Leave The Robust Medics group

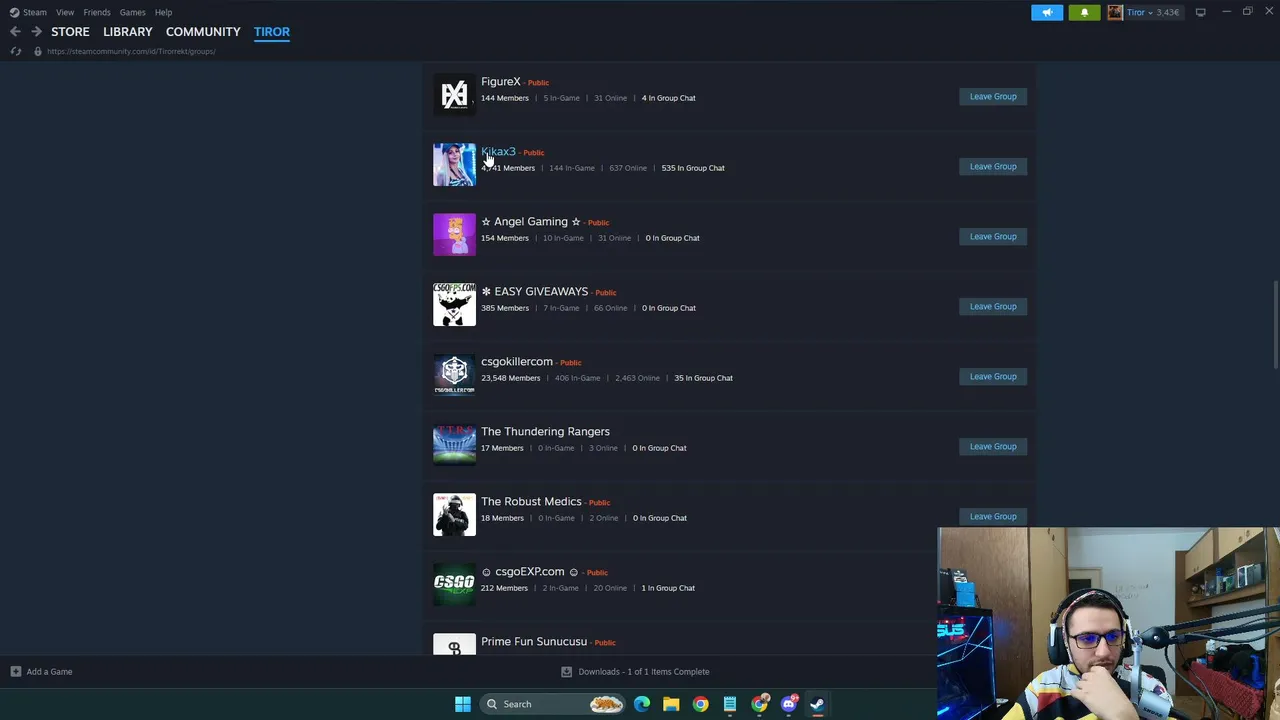(993, 517)
